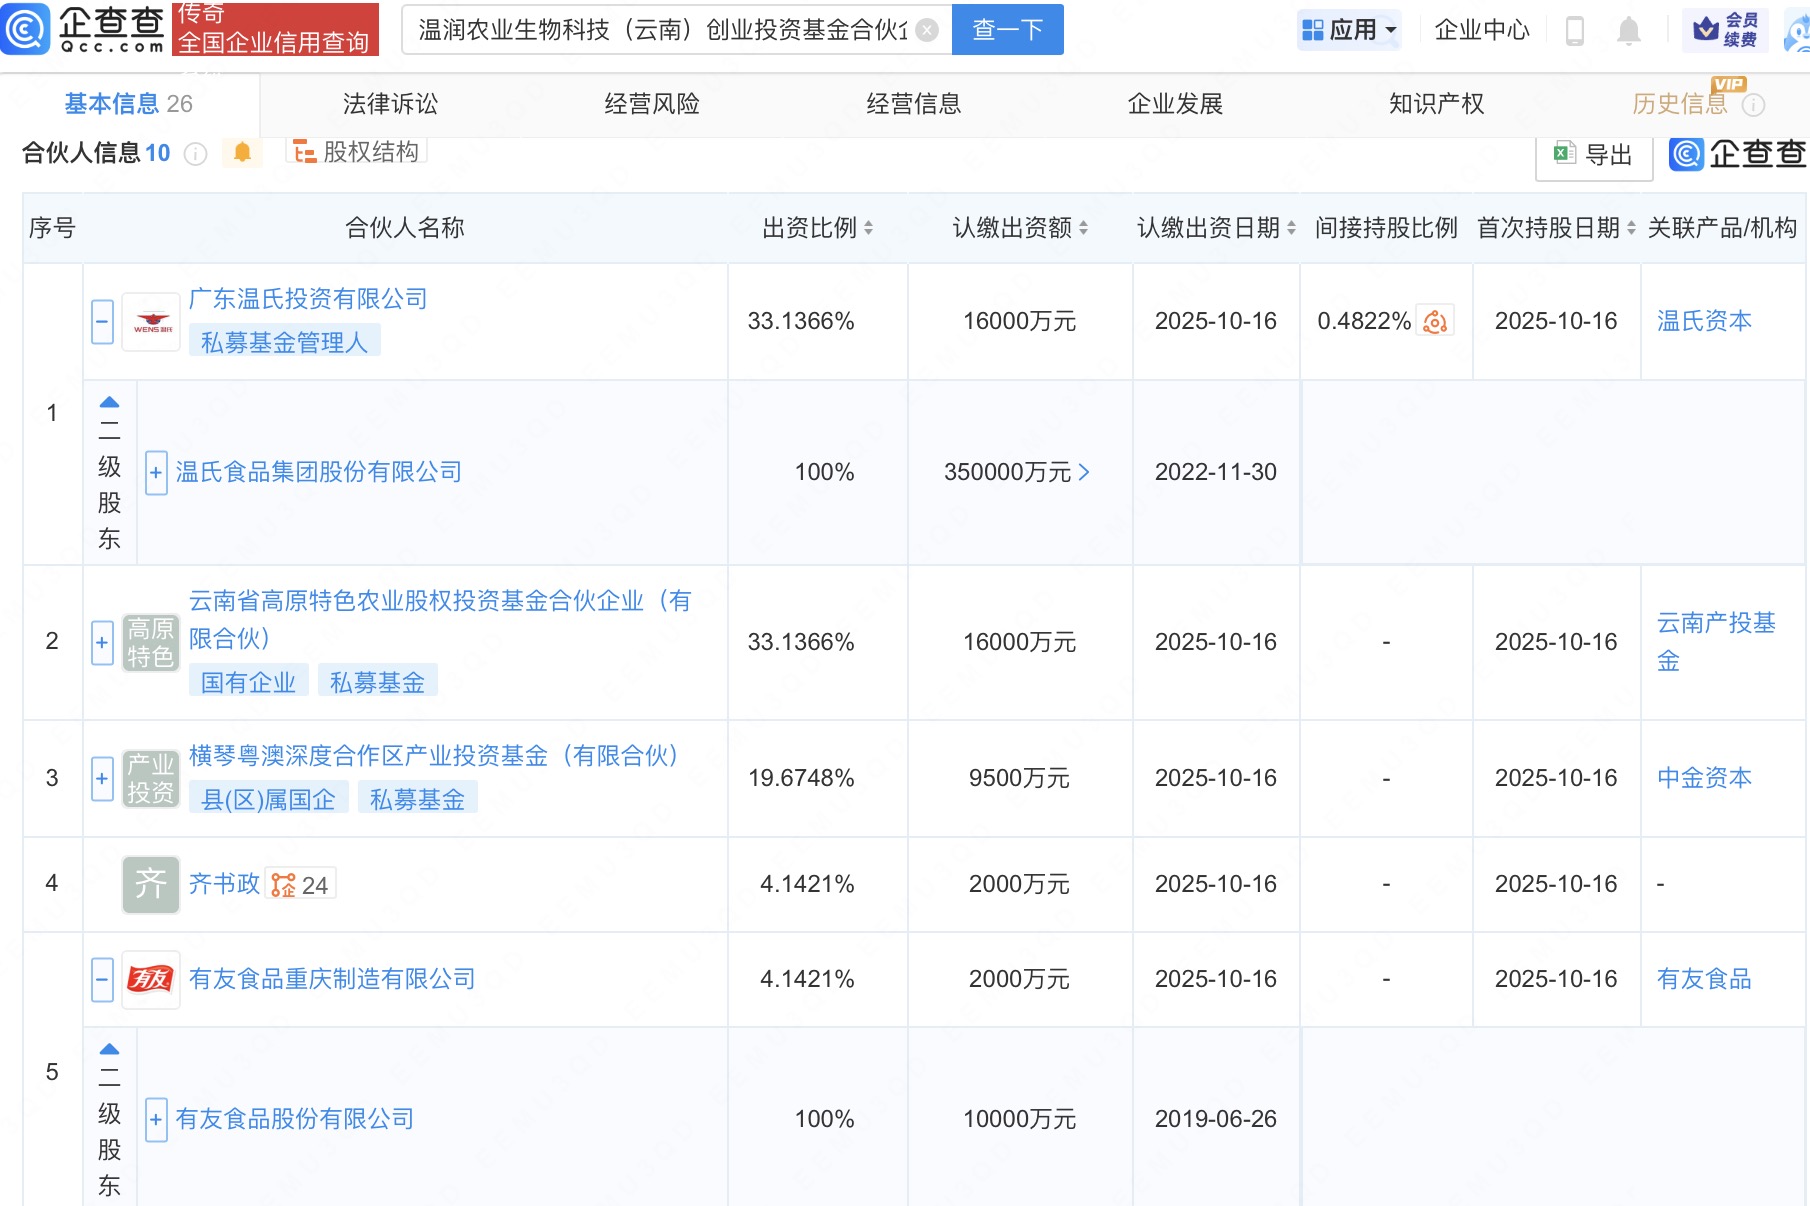Switch to the 知识产权 tab
This screenshot has height=1206, width=1810.
click(1436, 104)
